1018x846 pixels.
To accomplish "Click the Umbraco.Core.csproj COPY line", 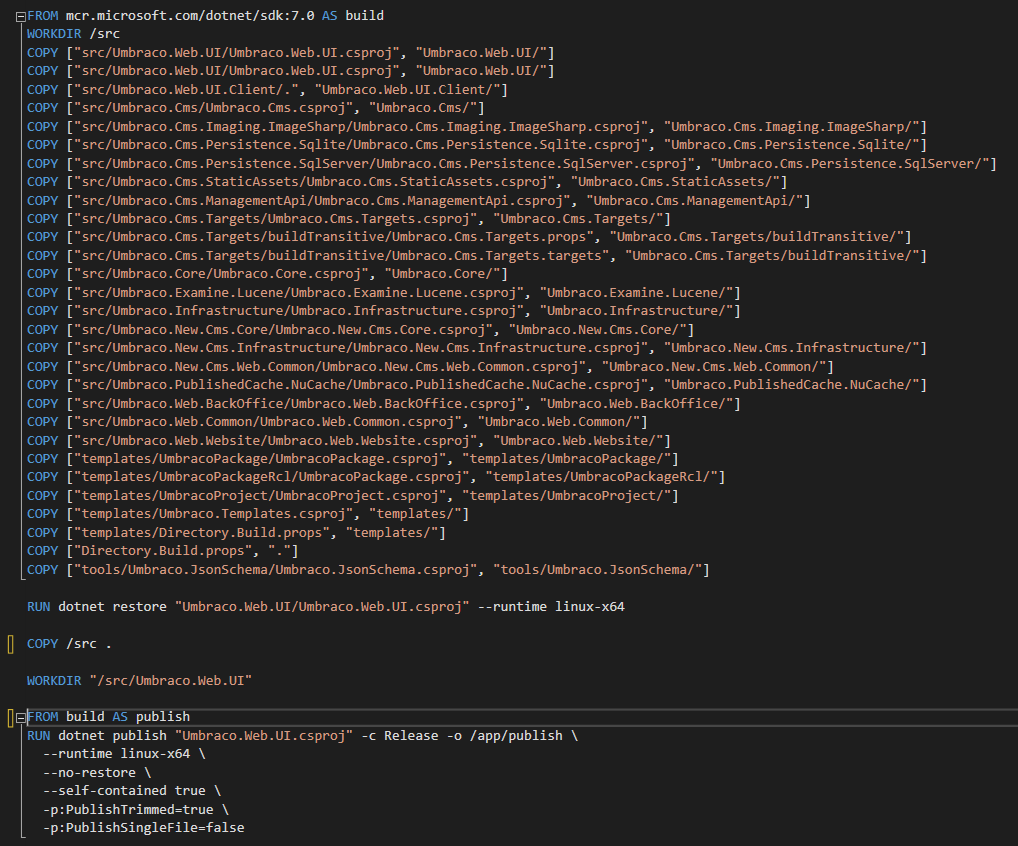I will click(x=267, y=274).
